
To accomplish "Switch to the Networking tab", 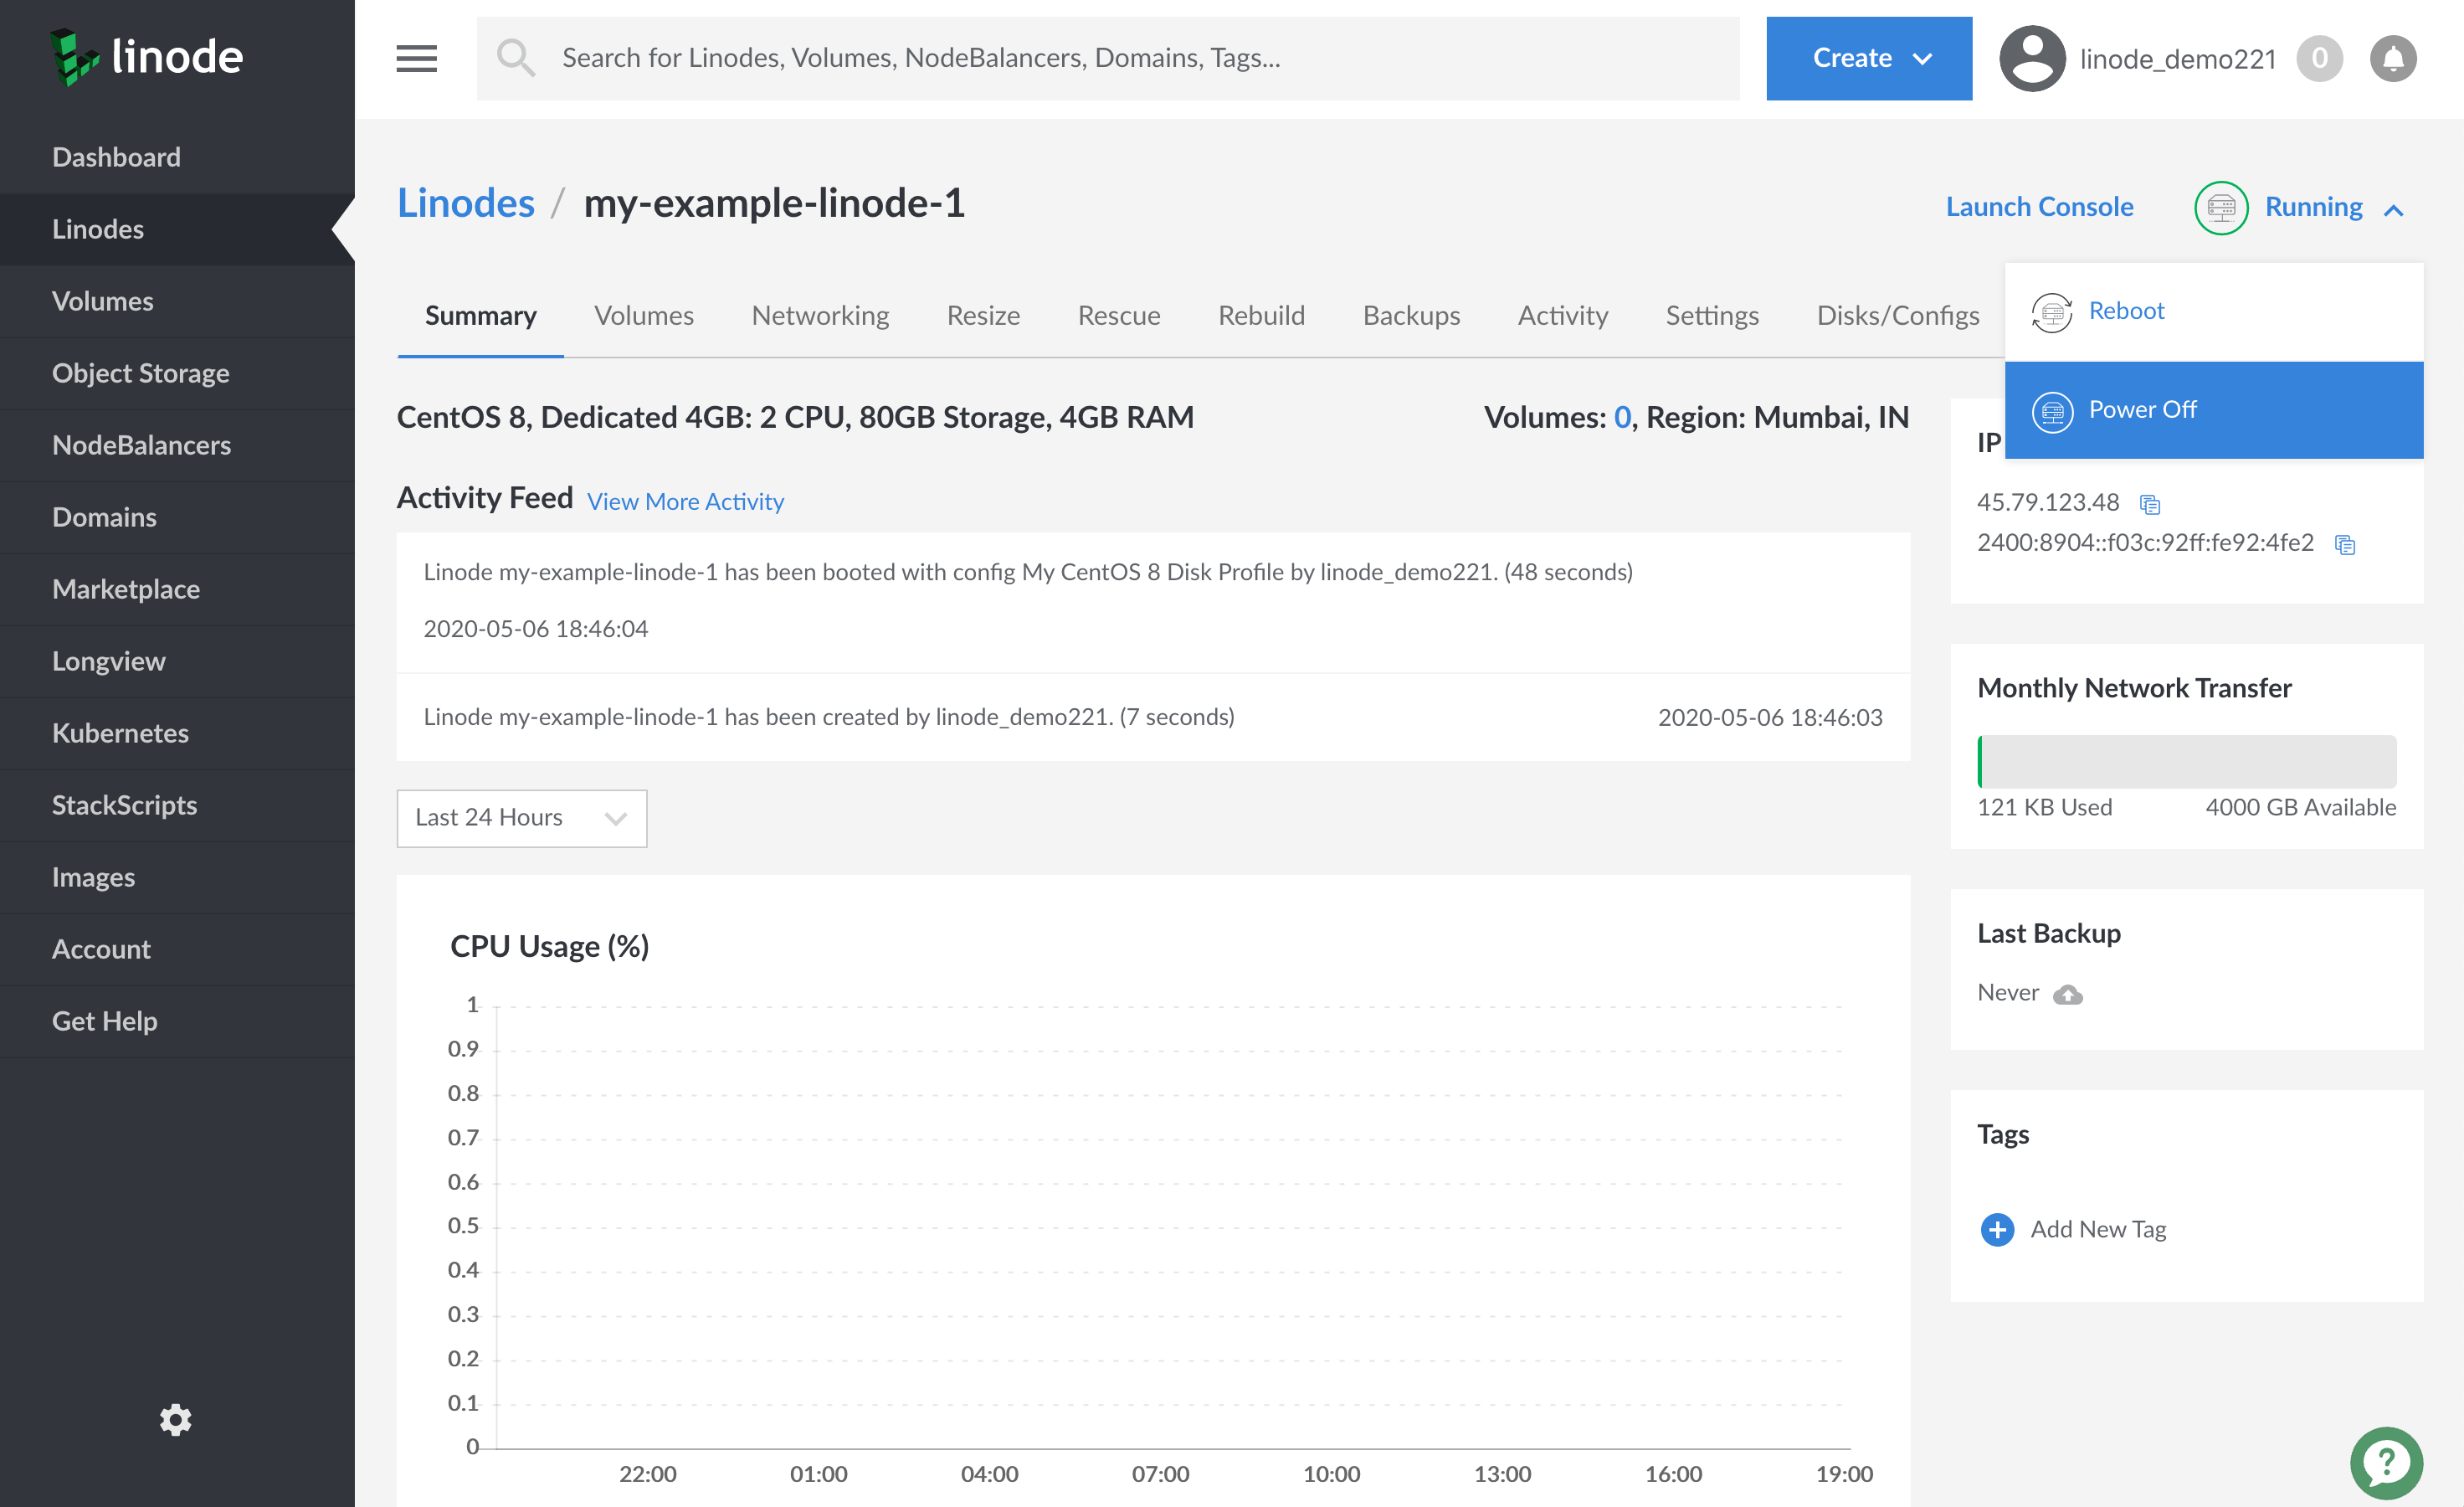I will pyautogui.click(x=820, y=315).
